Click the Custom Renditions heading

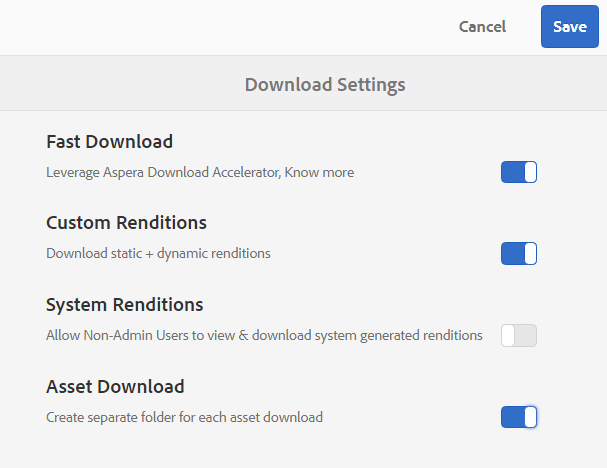(126, 223)
